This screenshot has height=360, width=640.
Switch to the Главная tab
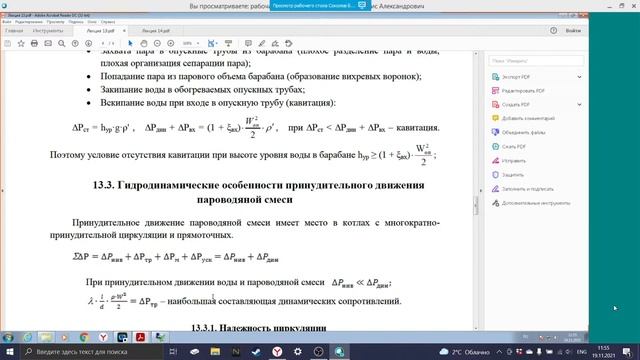tap(14, 31)
